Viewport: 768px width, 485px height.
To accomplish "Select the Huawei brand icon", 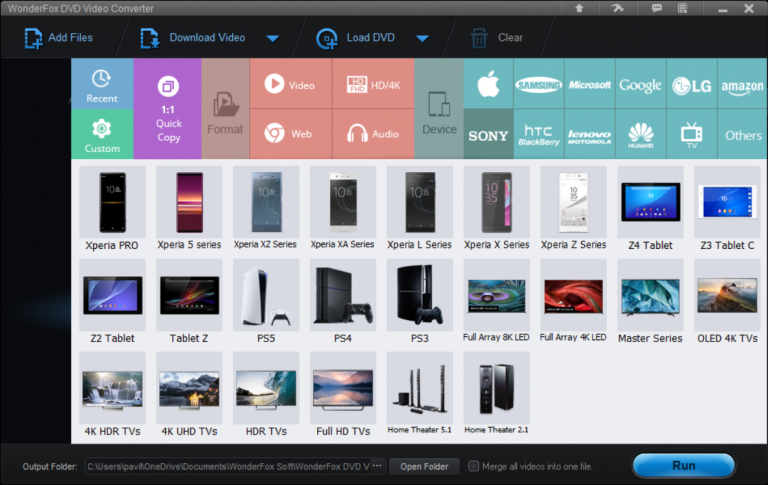I will coord(641,134).
